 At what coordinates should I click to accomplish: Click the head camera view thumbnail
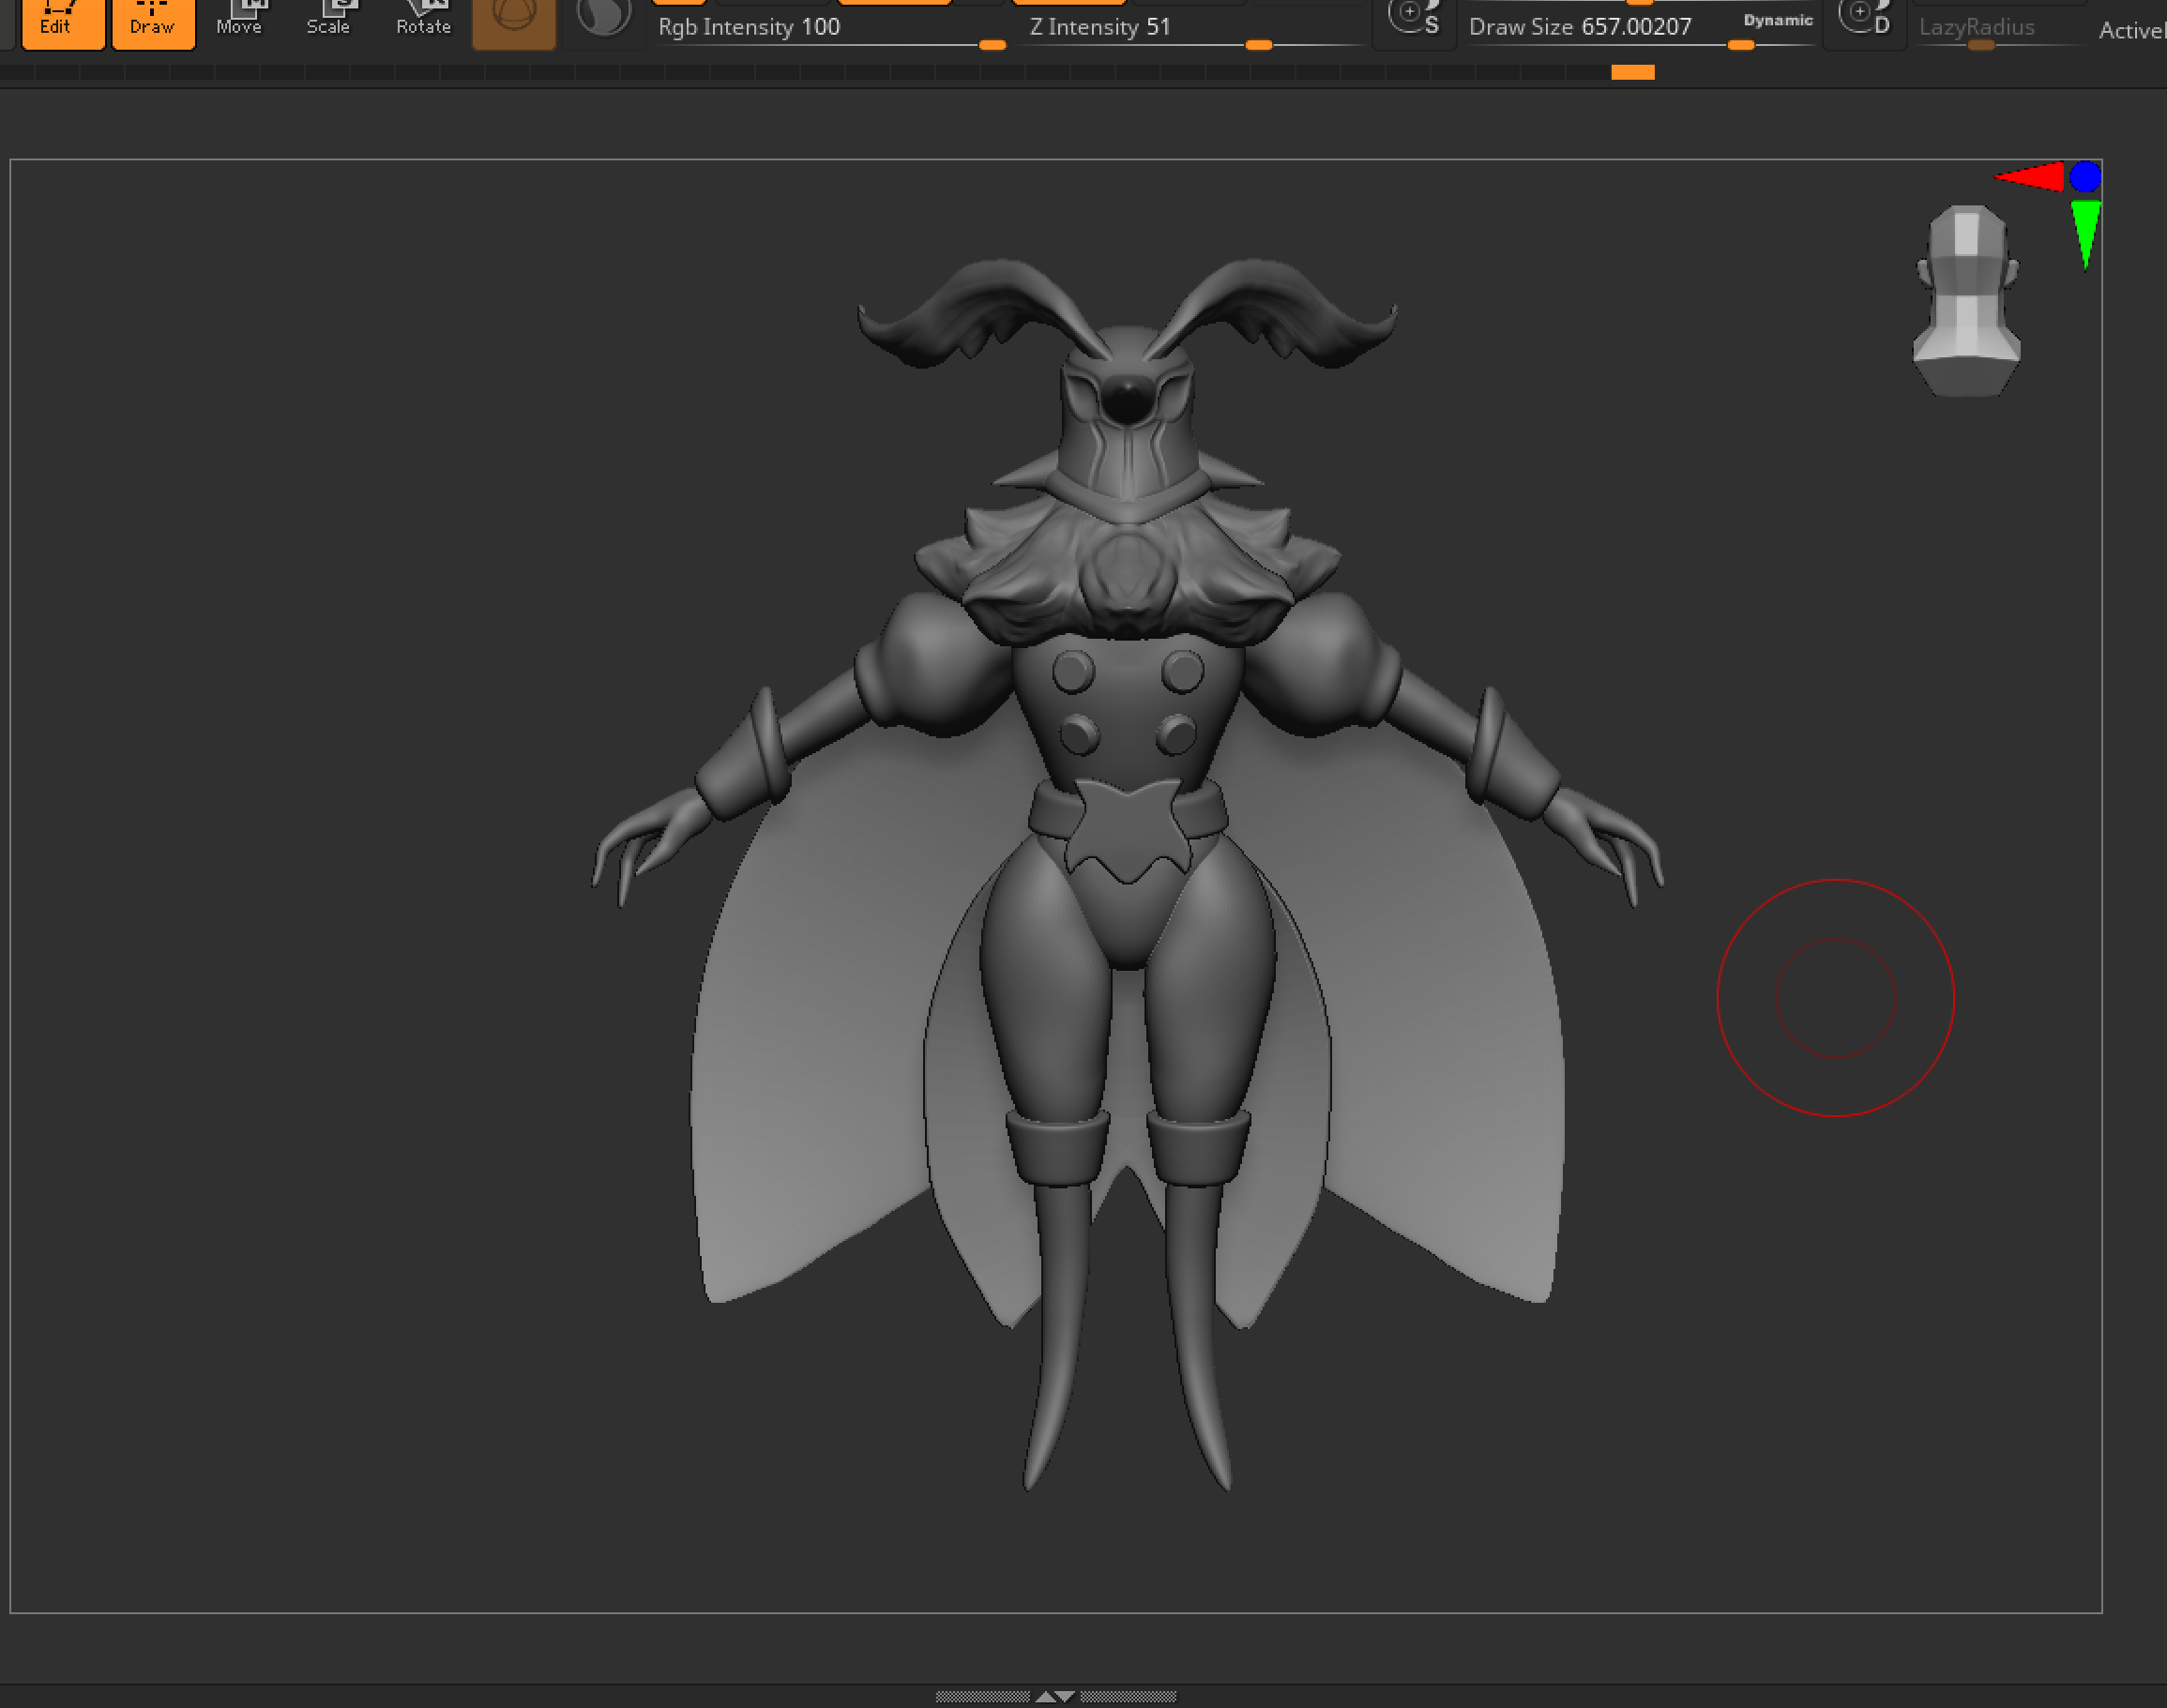click(1966, 300)
